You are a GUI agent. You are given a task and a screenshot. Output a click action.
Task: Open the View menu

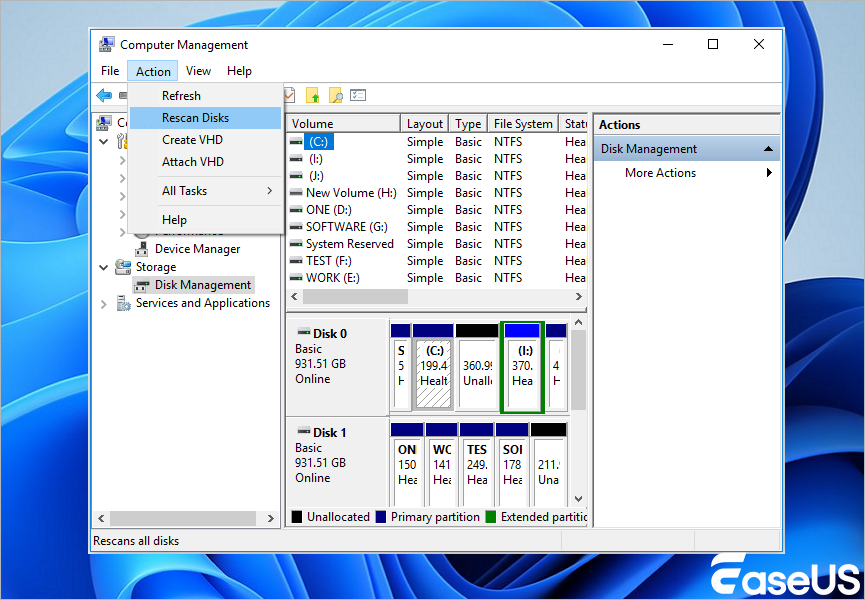tap(197, 71)
